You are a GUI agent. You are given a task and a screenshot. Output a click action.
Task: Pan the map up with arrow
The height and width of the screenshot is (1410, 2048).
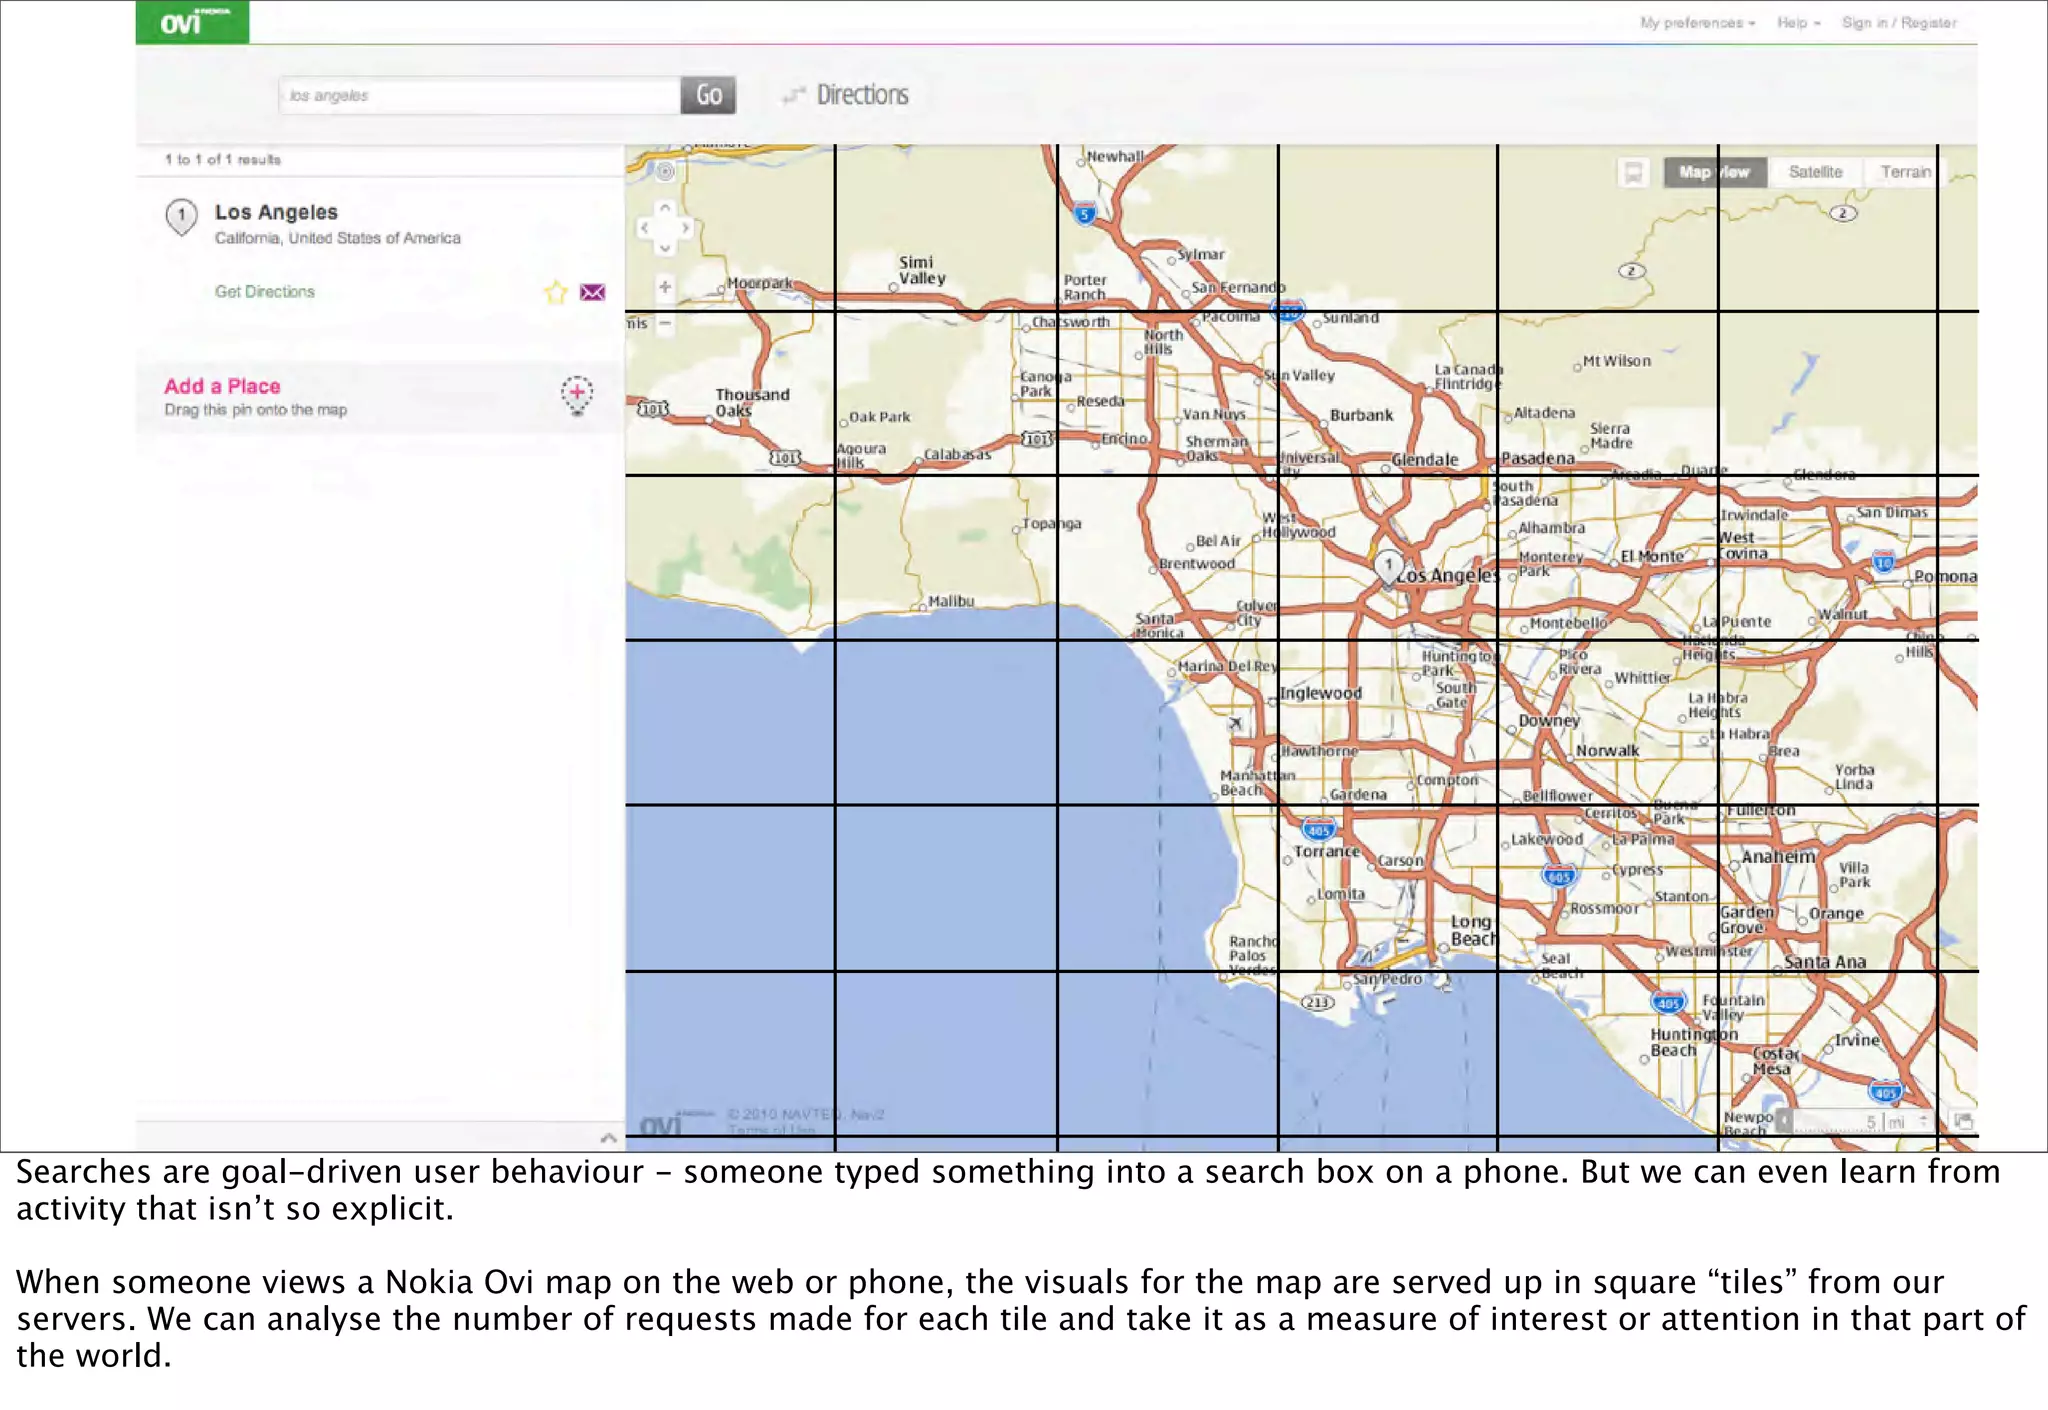tap(665, 208)
